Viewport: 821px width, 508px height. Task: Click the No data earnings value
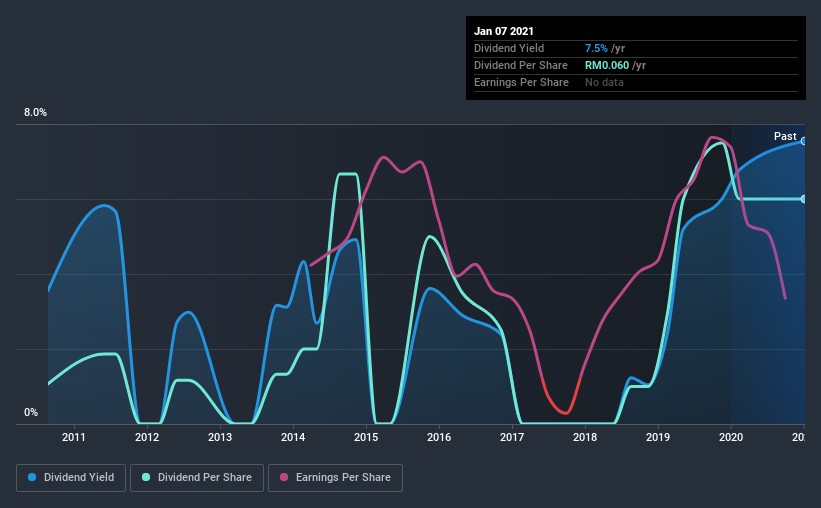tap(604, 82)
